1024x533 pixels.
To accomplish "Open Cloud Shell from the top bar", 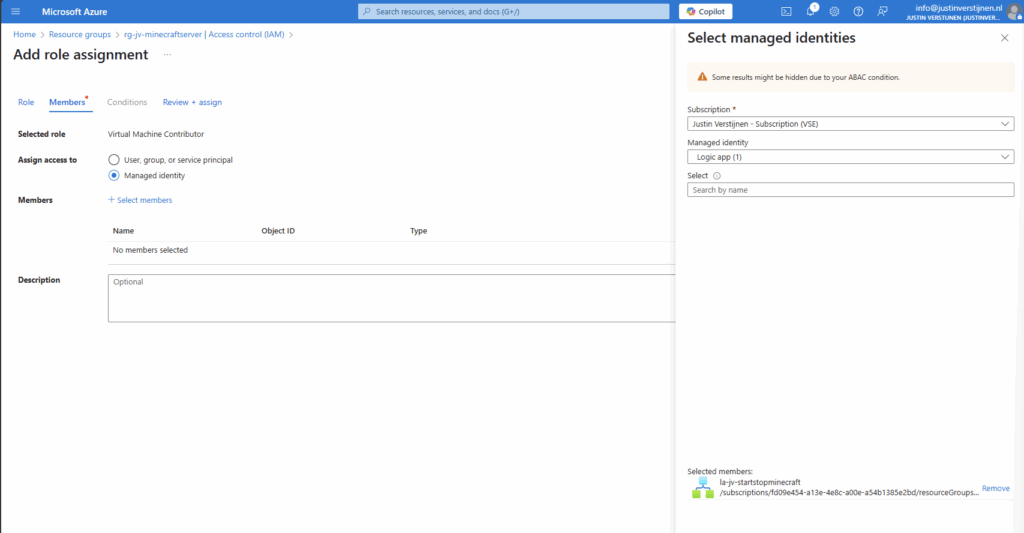I will point(786,11).
